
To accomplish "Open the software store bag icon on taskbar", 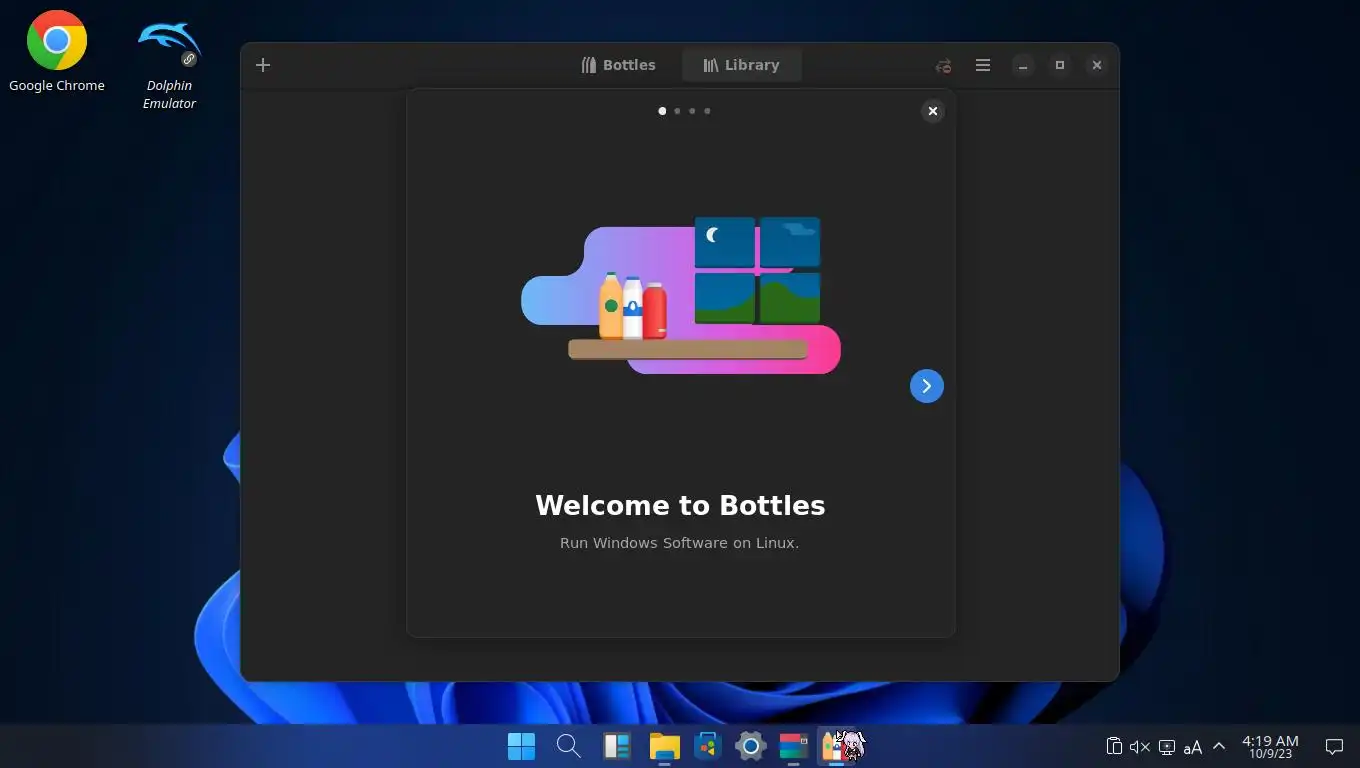I will click(x=708, y=746).
